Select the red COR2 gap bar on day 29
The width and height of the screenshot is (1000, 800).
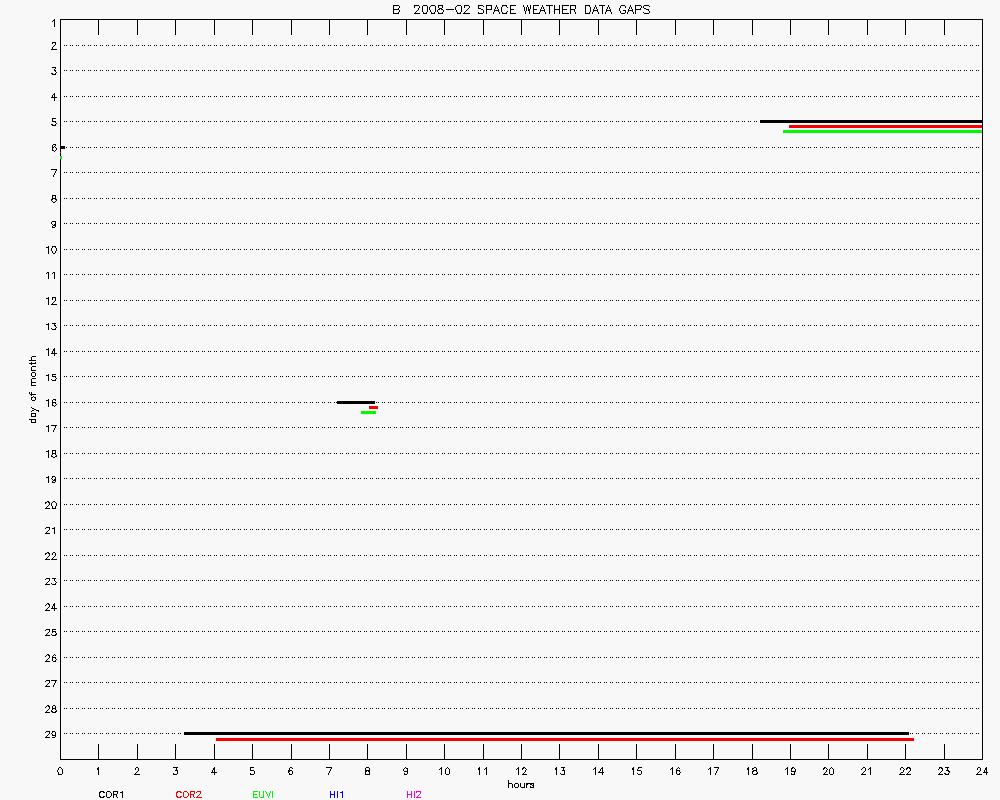pos(564,740)
